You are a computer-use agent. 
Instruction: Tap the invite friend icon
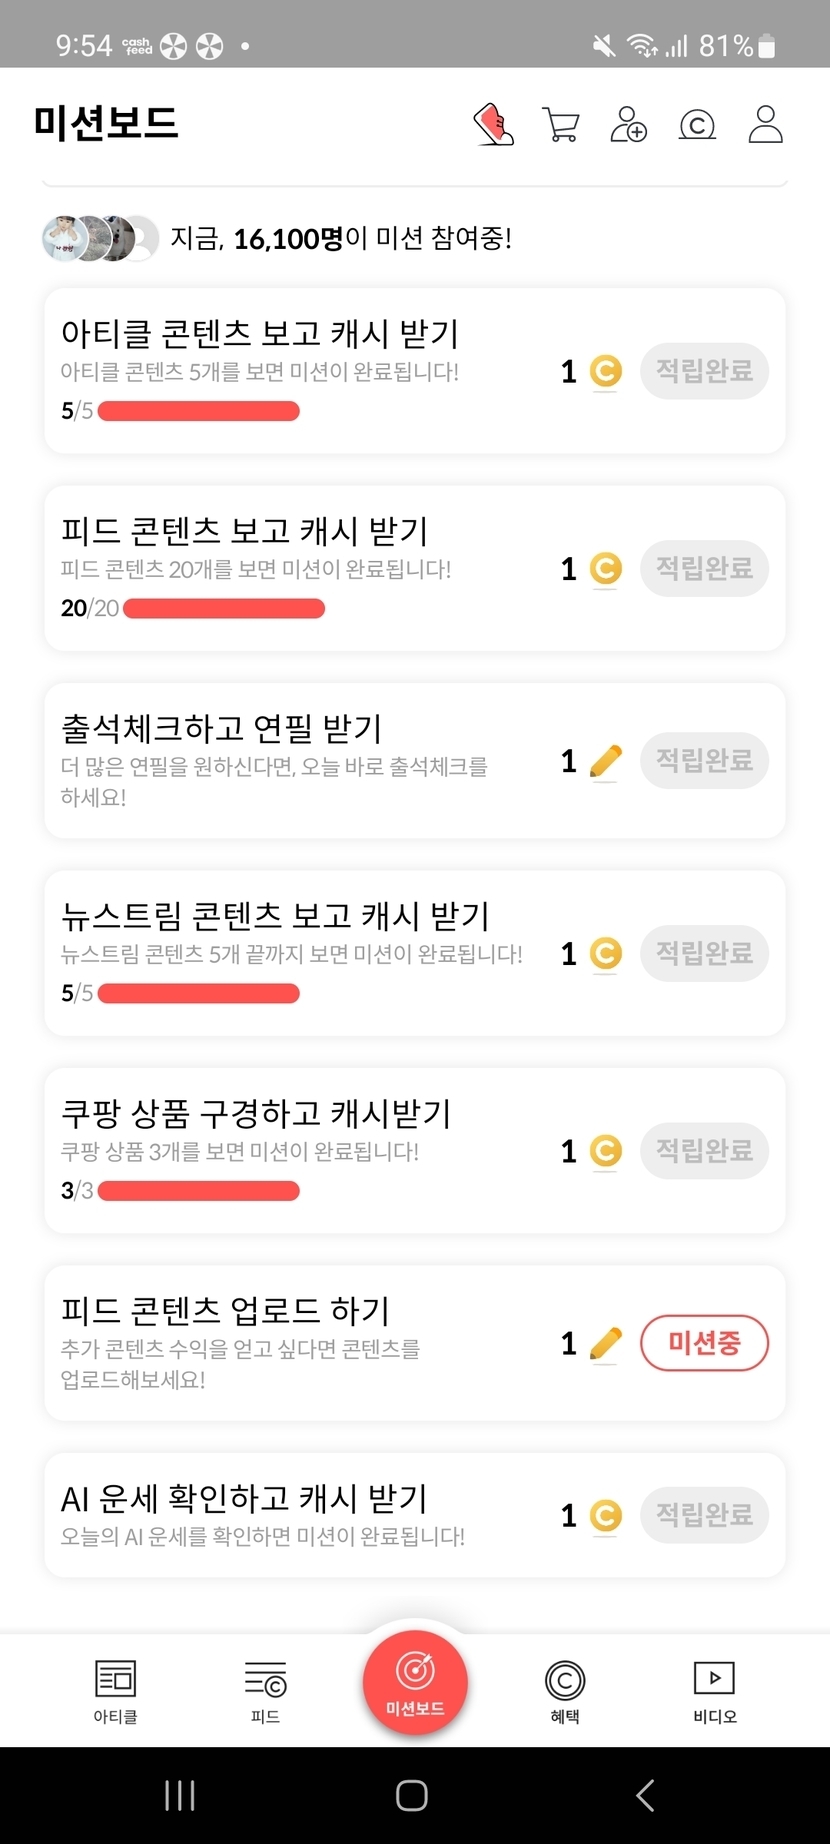tap(629, 125)
